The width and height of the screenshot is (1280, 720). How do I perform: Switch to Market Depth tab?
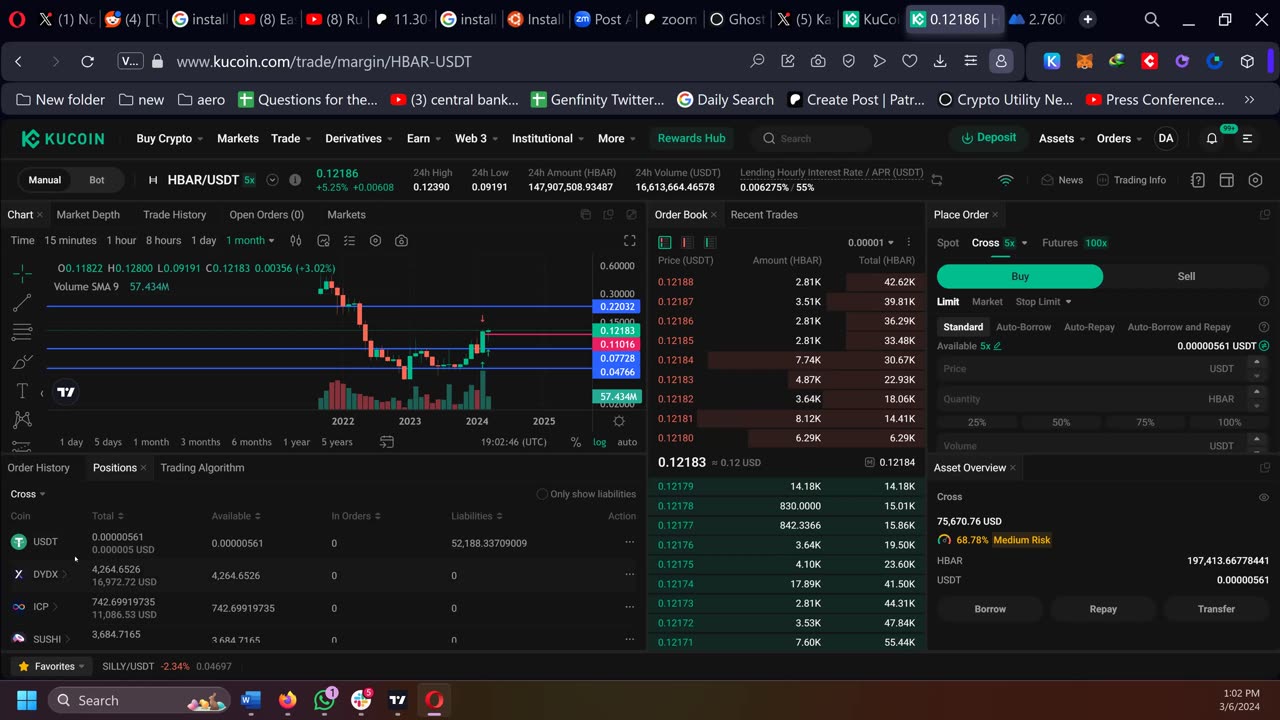(88, 215)
